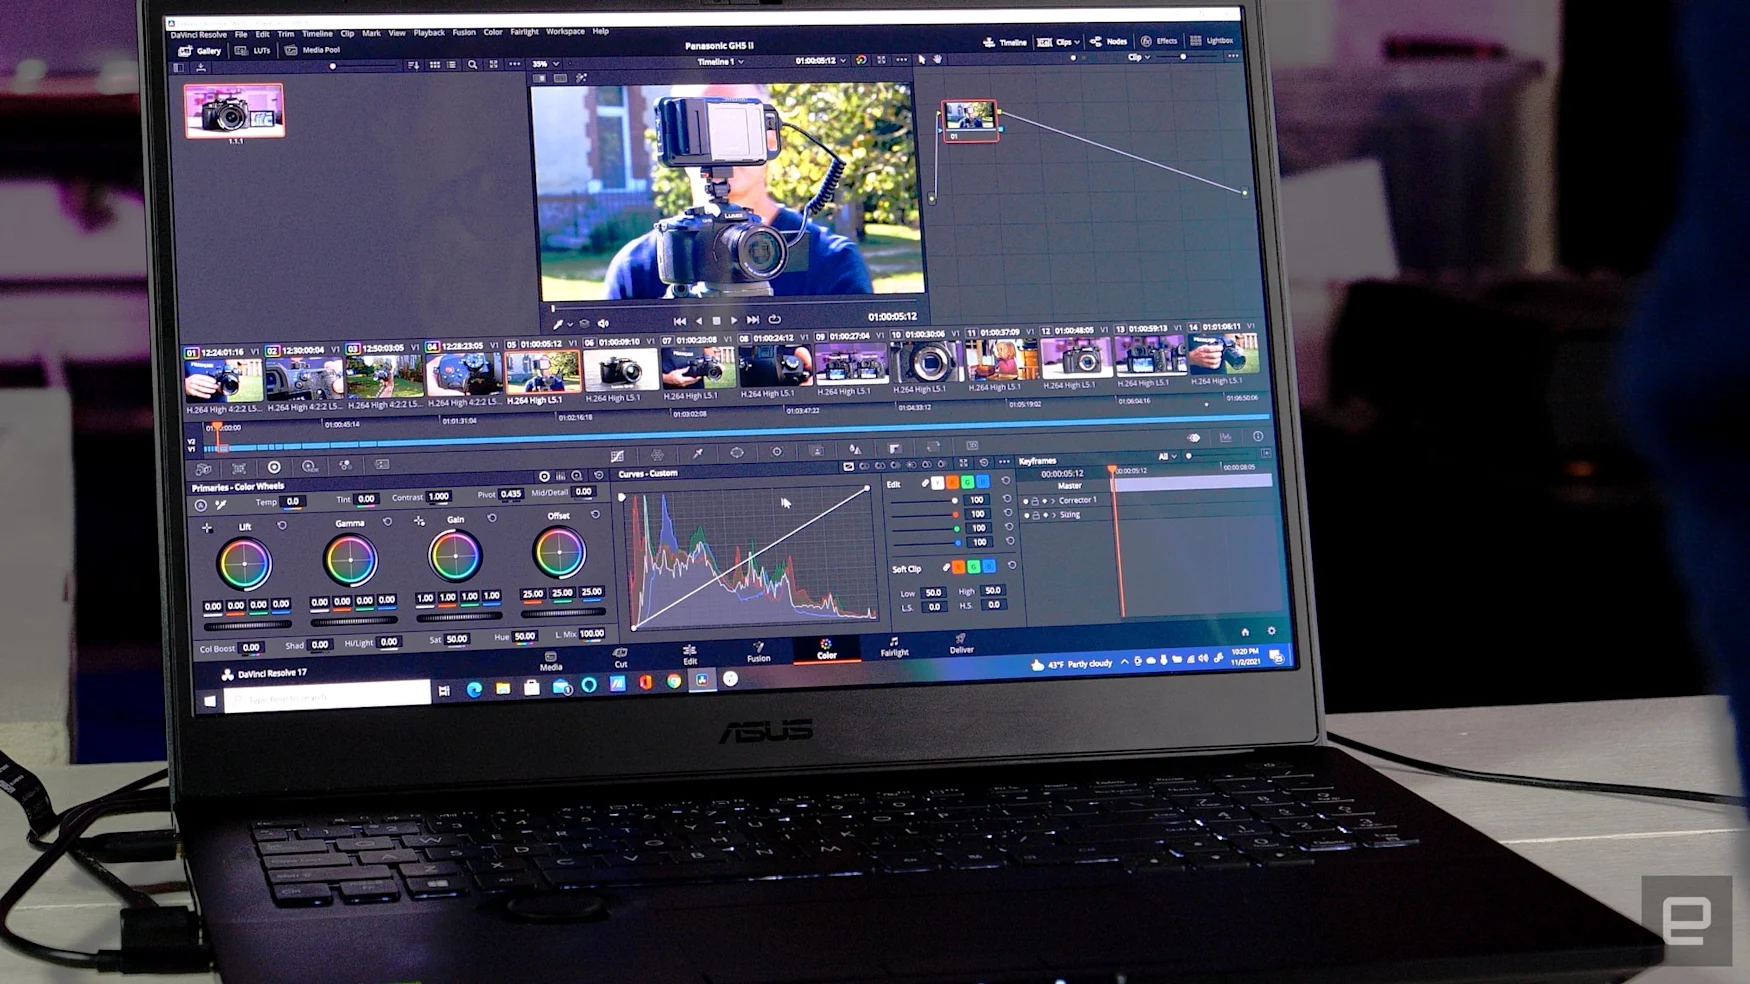Open the Lightbox view
The height and width of the screenshot is (984, 1750).
pos(1212,41)
